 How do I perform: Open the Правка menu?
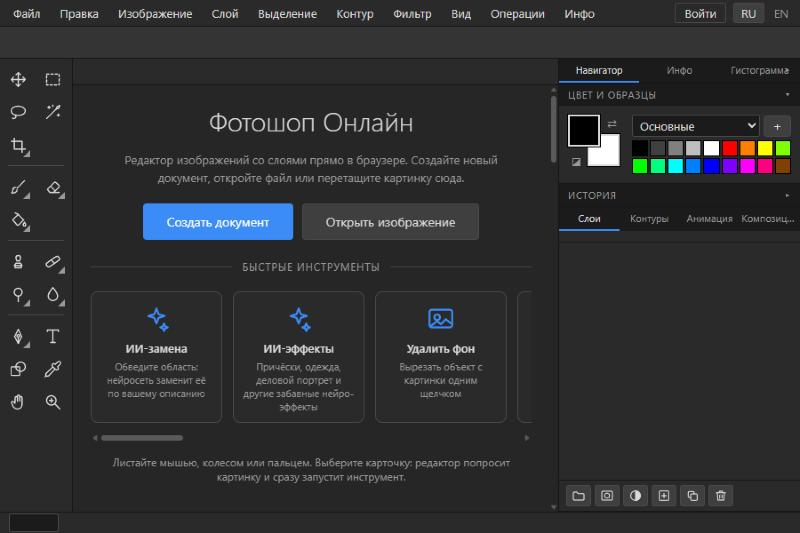(79, 14)
